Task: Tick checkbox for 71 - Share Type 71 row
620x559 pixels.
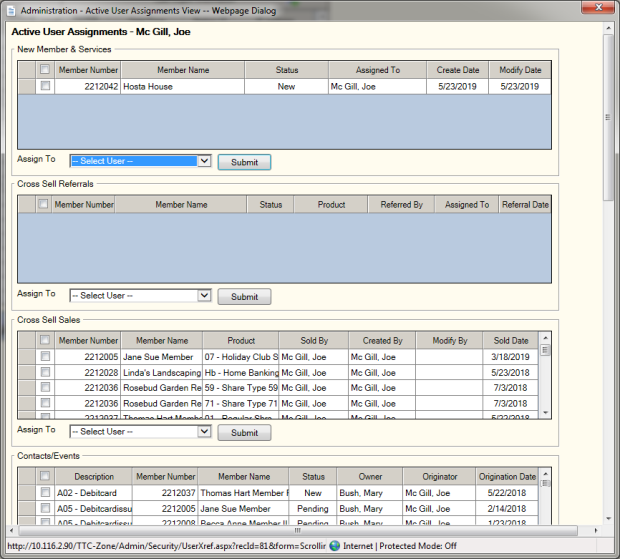Action: (x=45, y=403)
